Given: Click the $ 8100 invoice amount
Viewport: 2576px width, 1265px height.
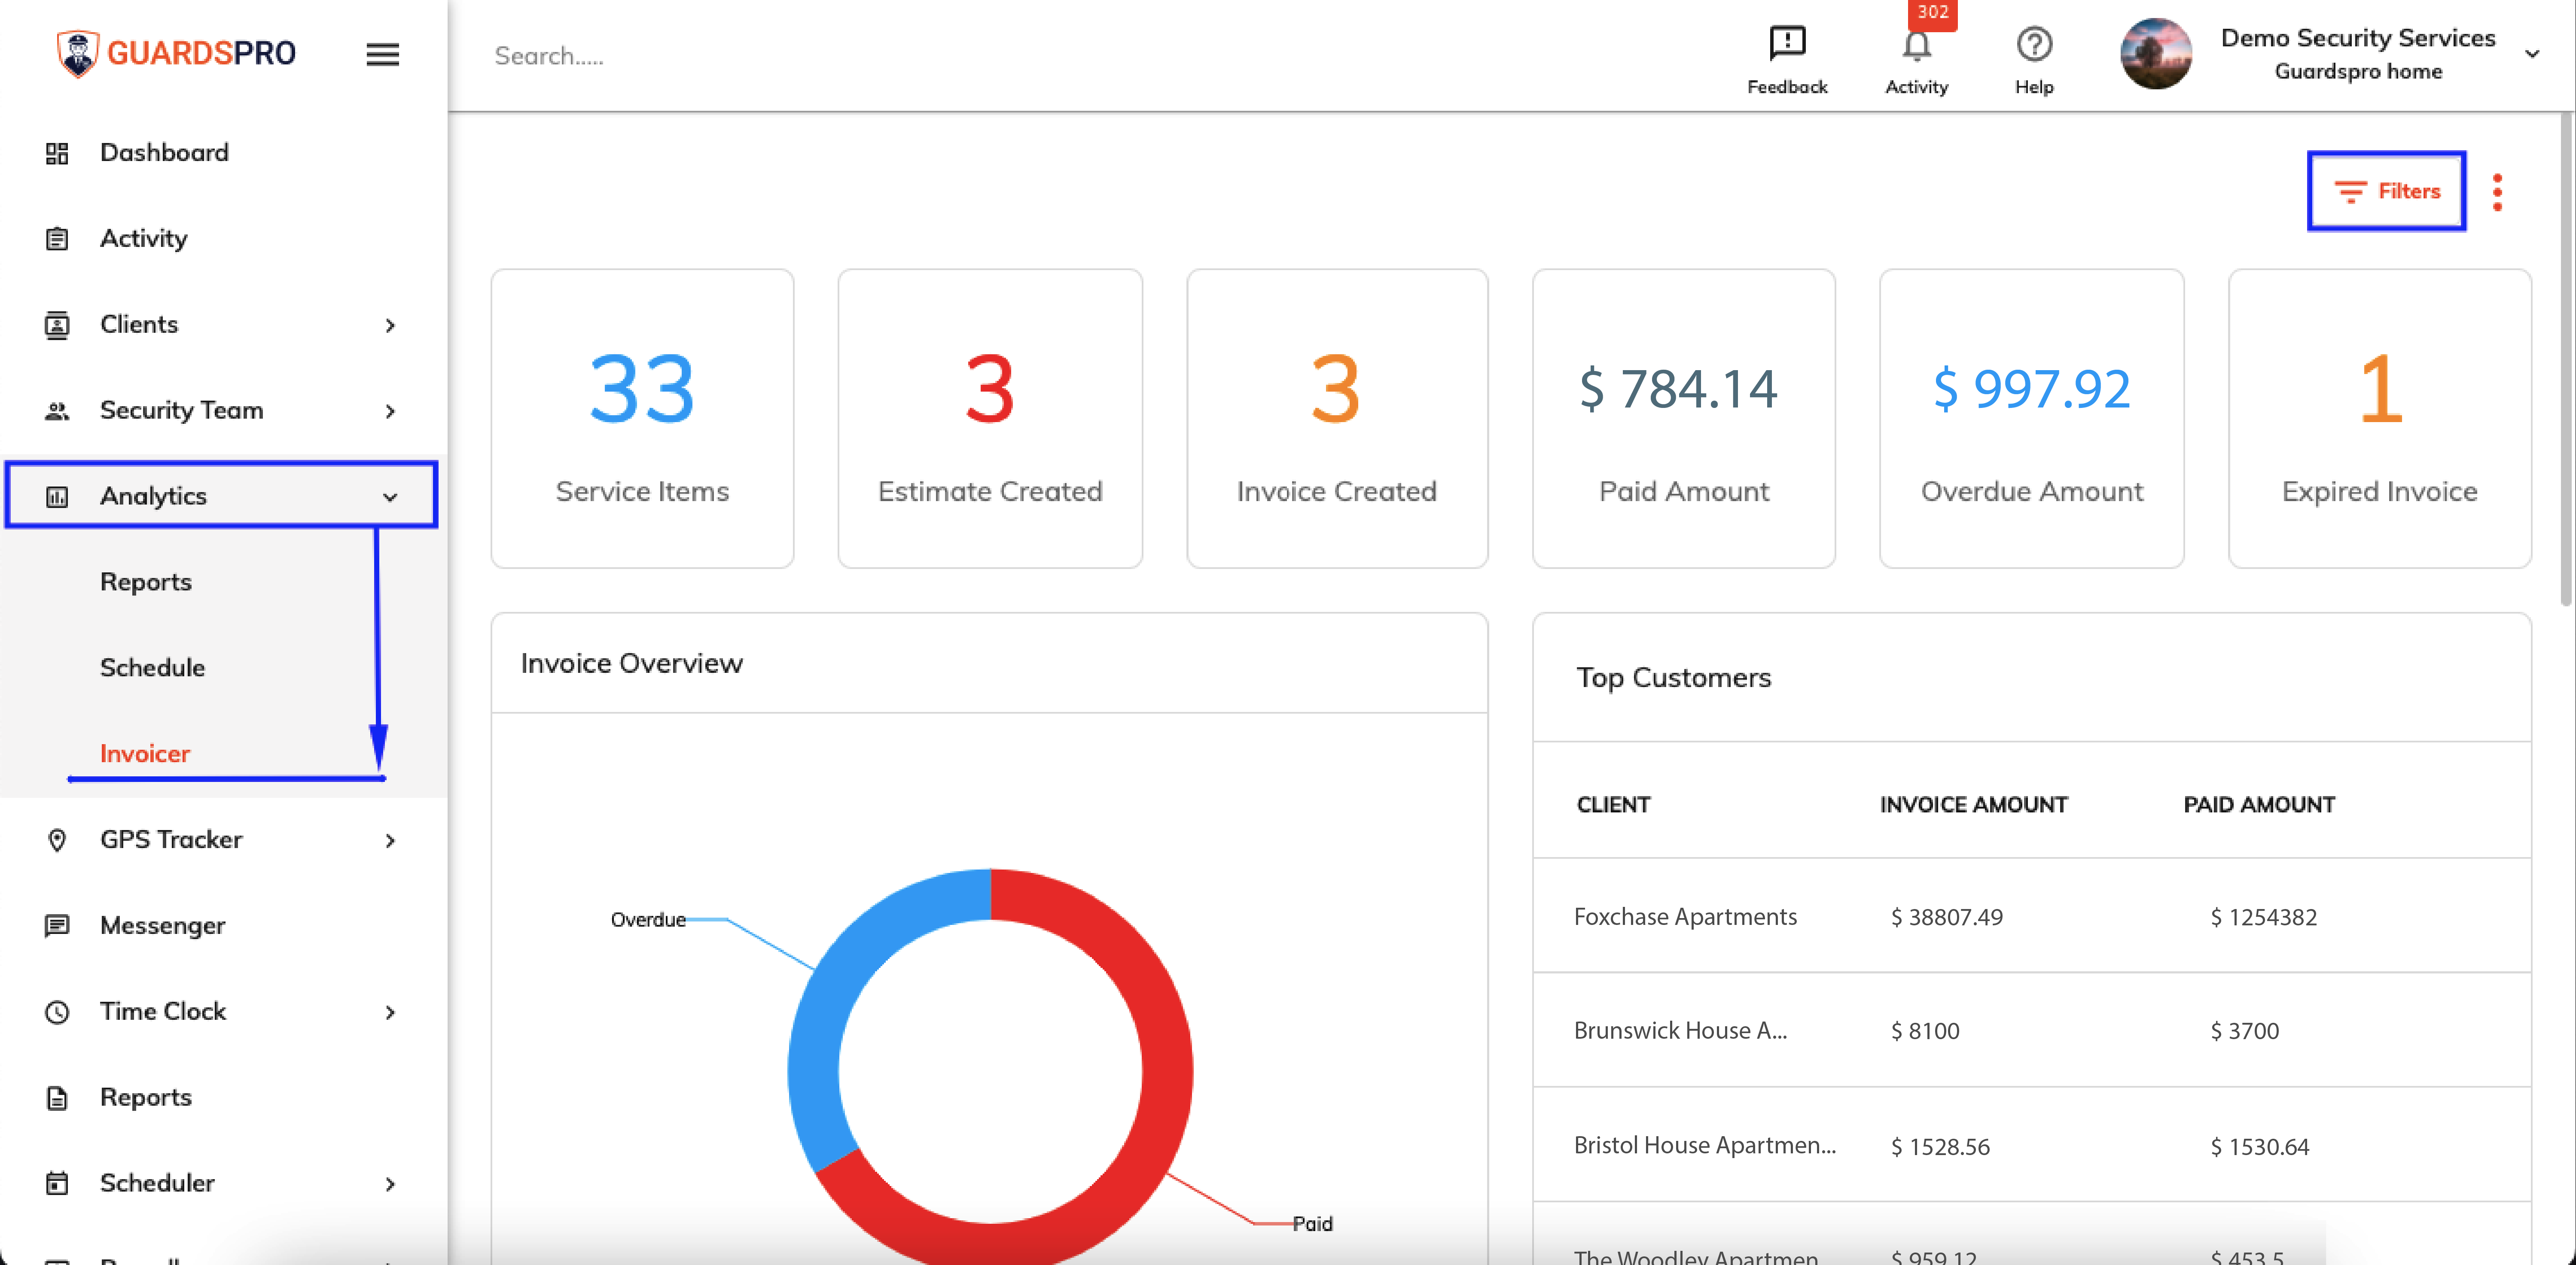Looking at the screenshot, I should (1924, 1031).
